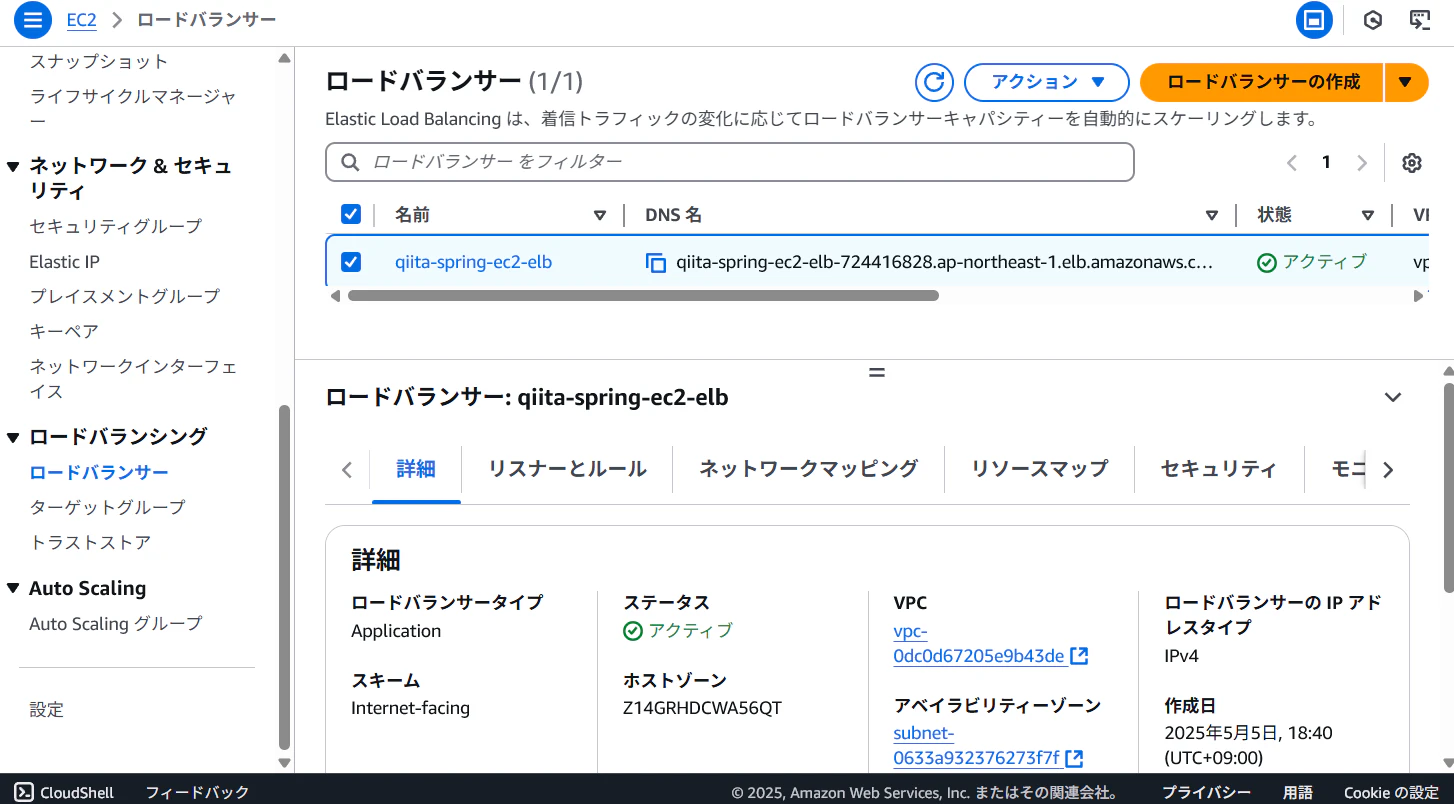Go to previous page of the table

1292,163
